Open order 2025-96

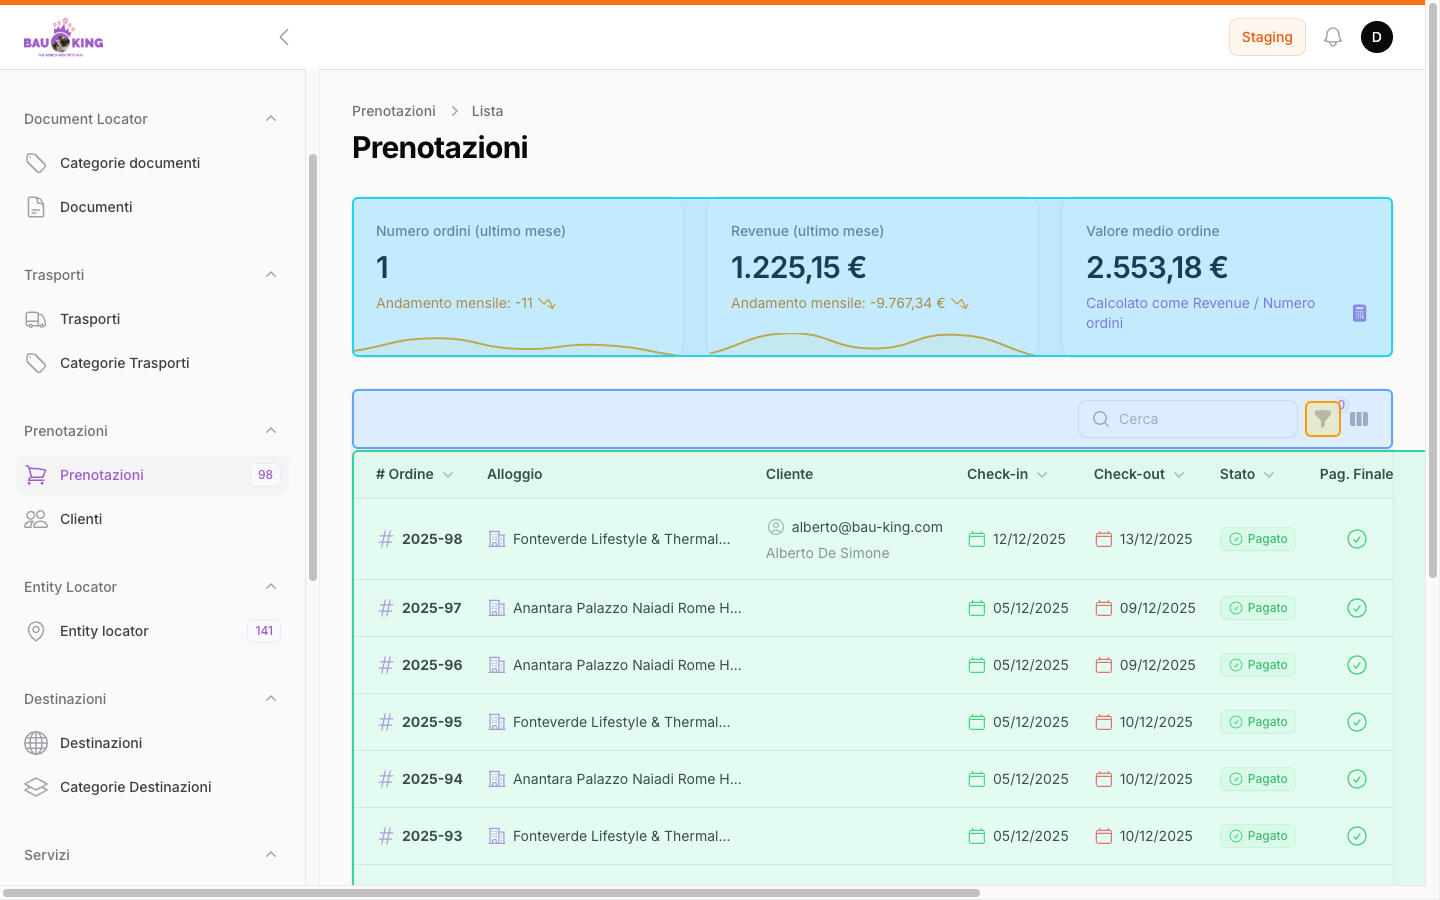[x=432, y=665]
